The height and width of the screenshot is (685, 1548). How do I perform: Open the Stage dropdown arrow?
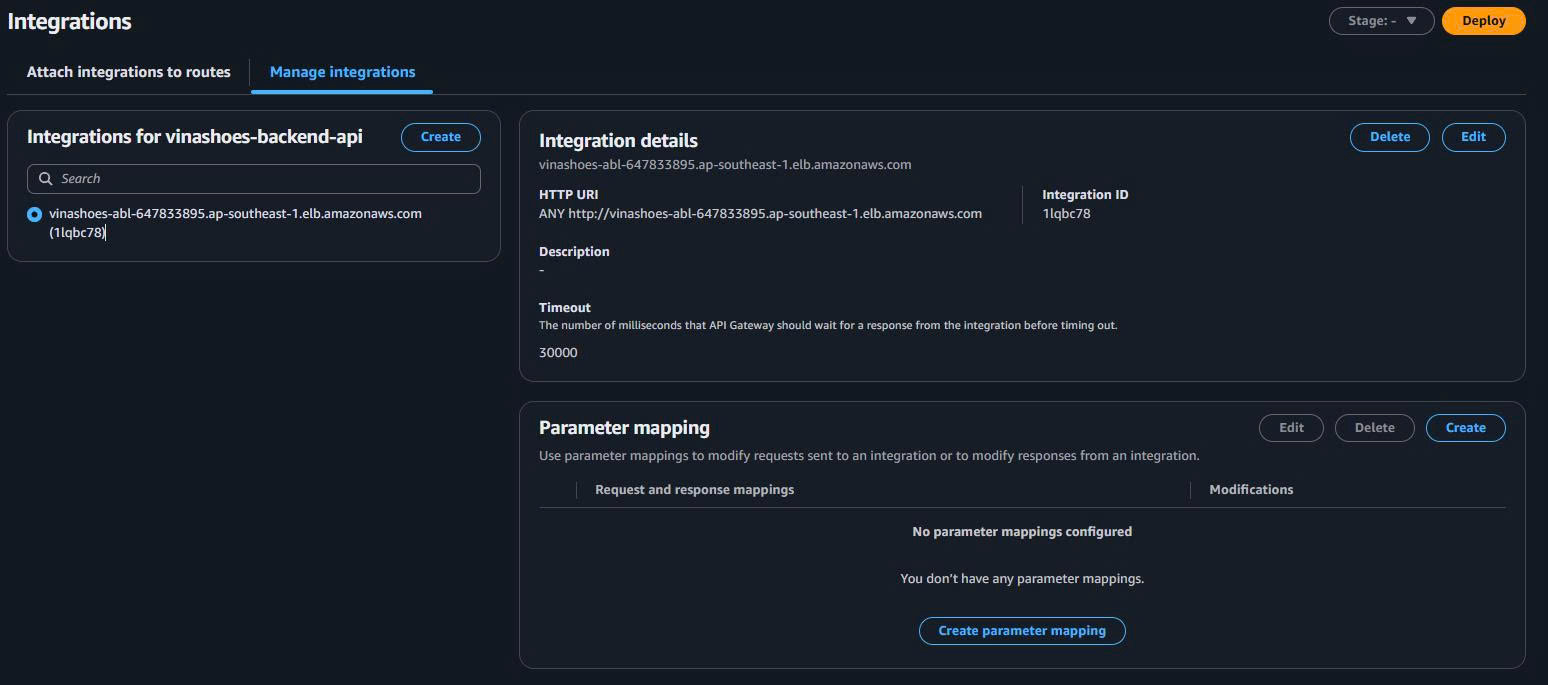pyautogui.click(x=1413, y=20)
